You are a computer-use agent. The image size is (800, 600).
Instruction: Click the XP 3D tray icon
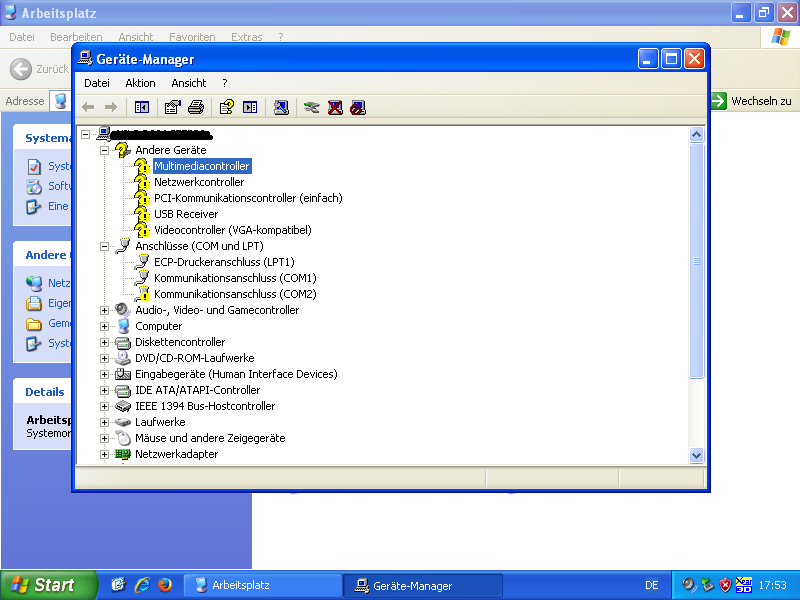tap(744, 585)
